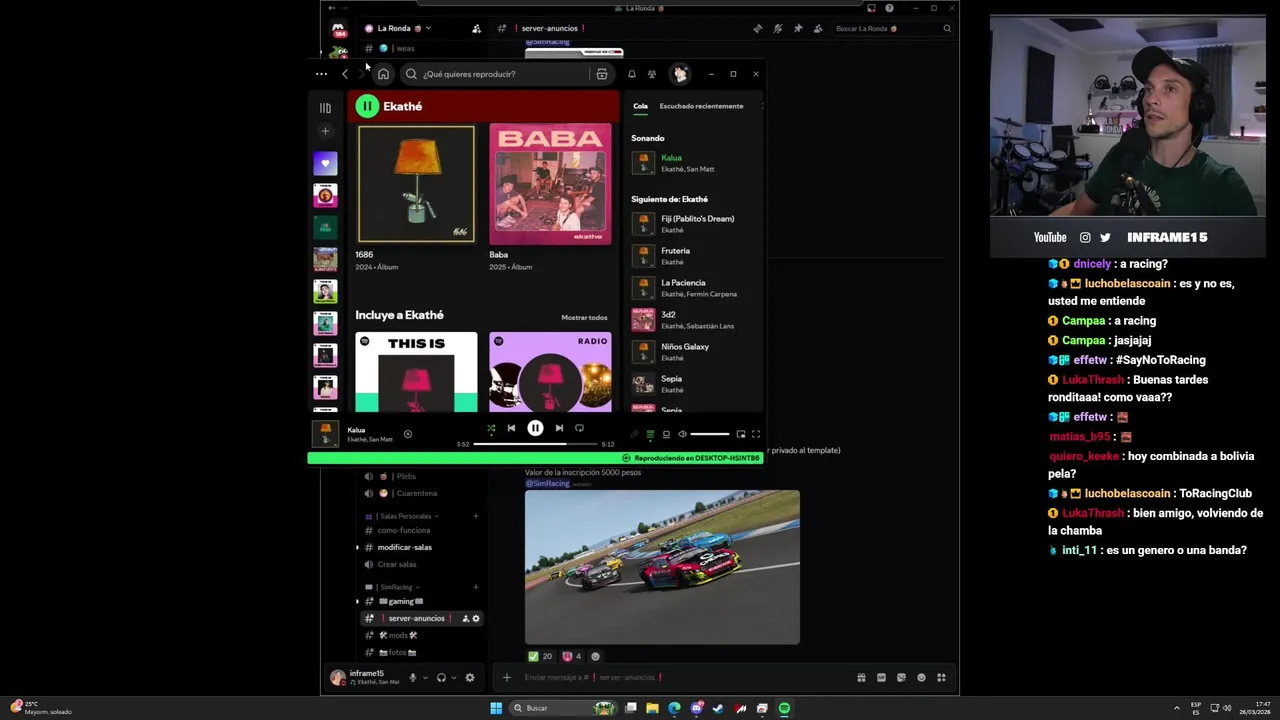Expand microphone input options arrow
This screenshot has width=1280, height=720.
pyautogui.click(x=425, y=677)
